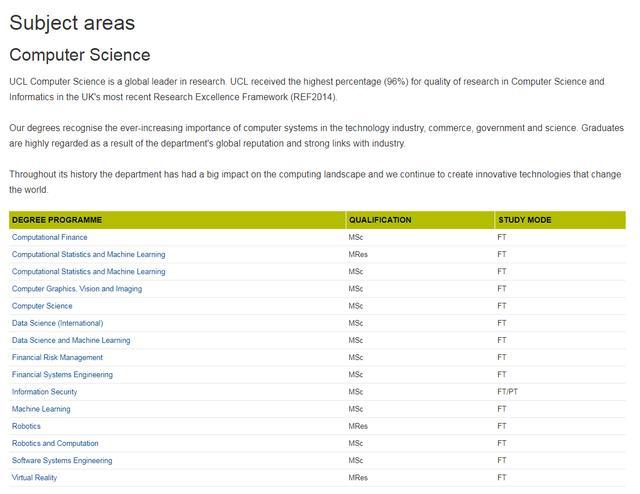Select Robotics and Computation programme link
Screen dimensions: 640x494
[x=55, y=443]
